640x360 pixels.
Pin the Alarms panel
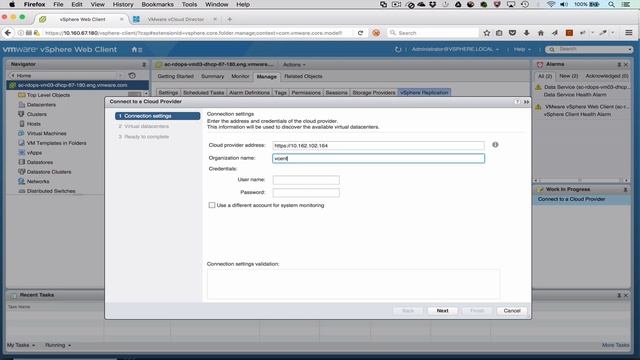(619, 64)
